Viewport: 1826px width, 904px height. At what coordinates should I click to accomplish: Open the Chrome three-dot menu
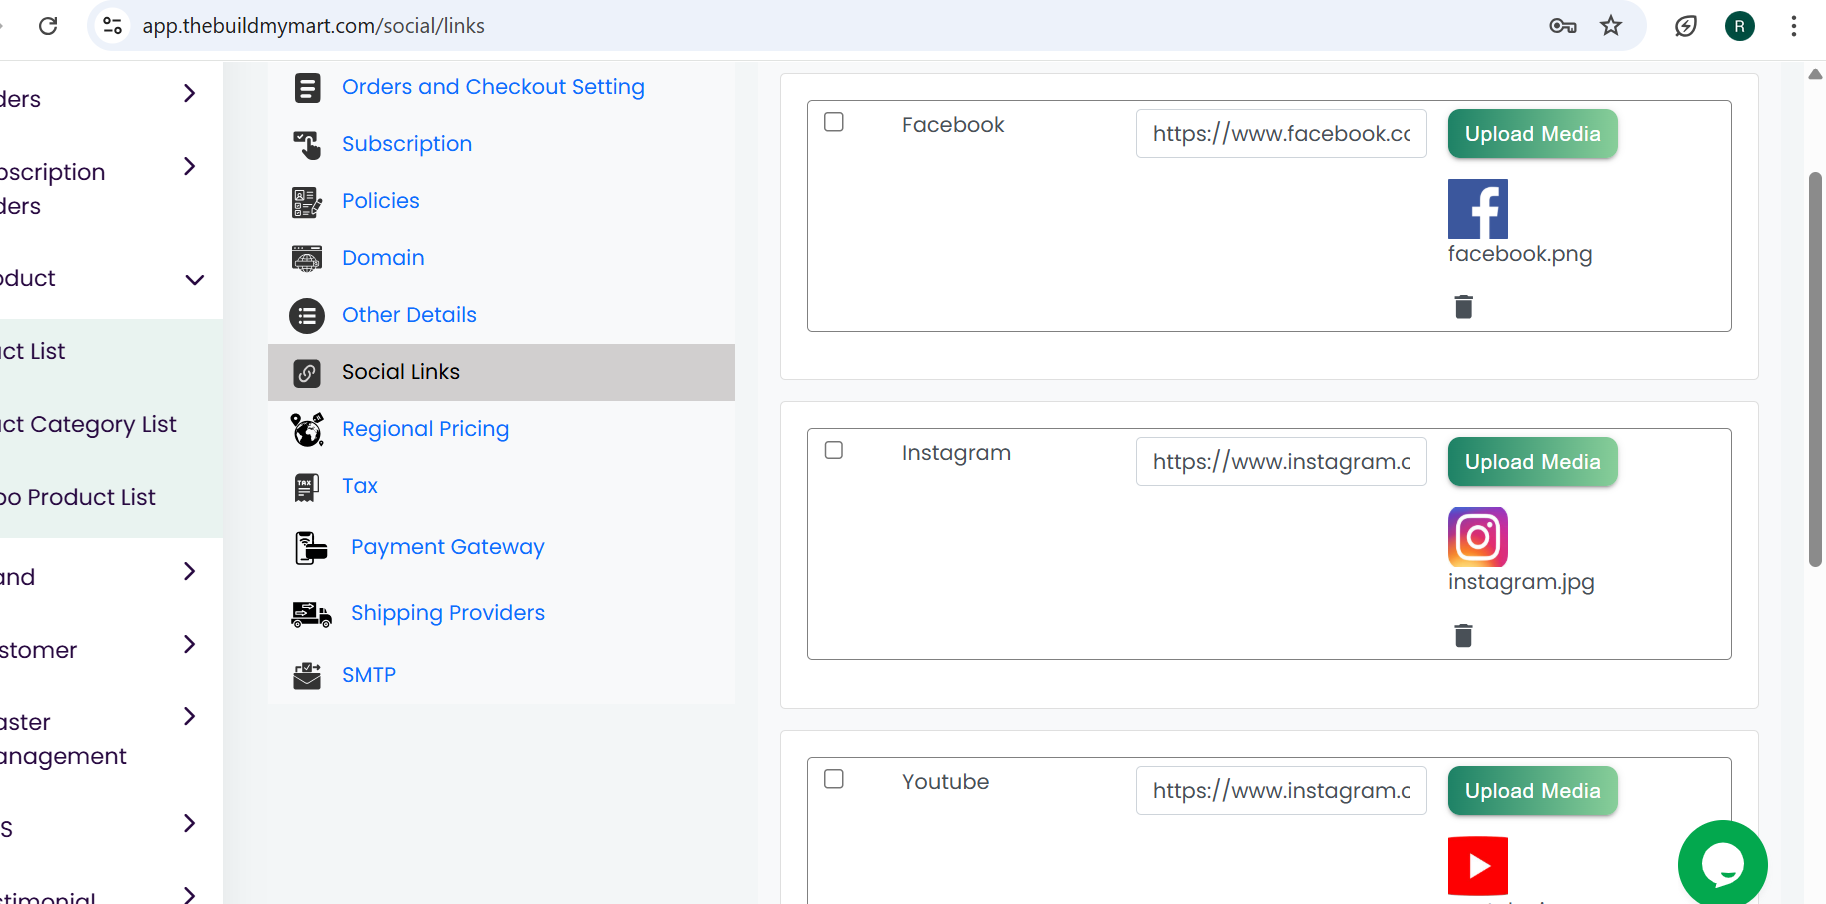[1794, 26]
